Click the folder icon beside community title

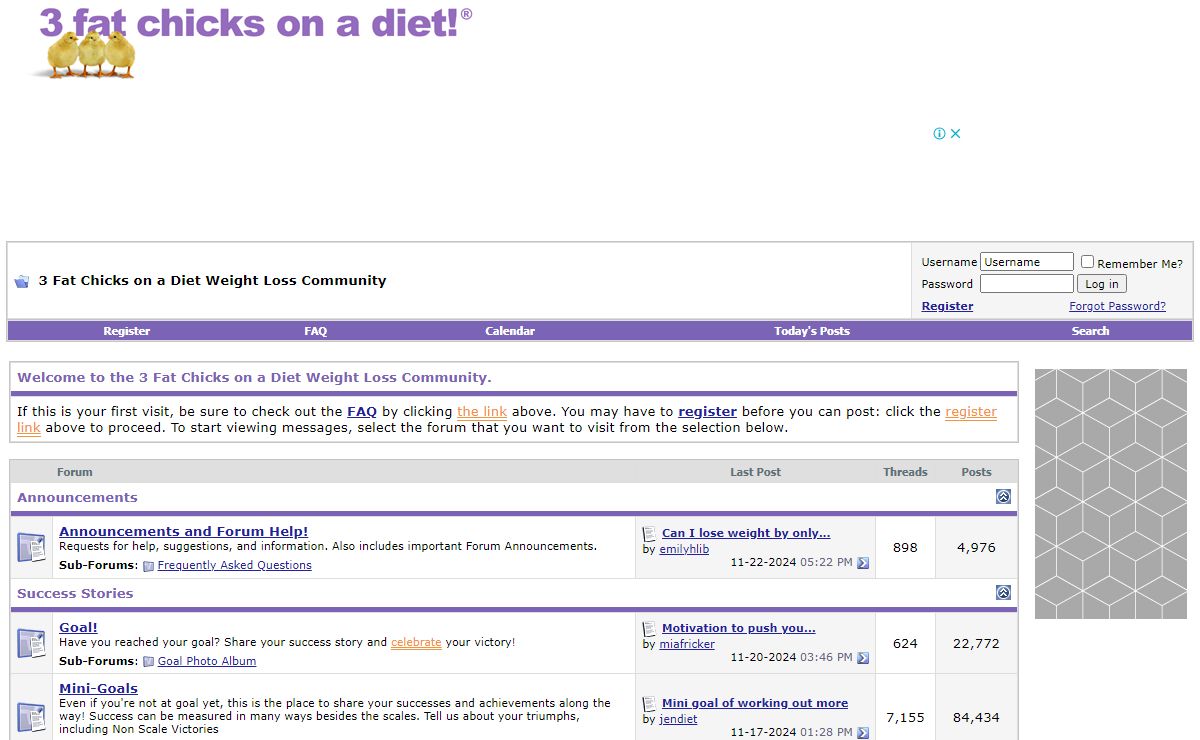(22, 282)
